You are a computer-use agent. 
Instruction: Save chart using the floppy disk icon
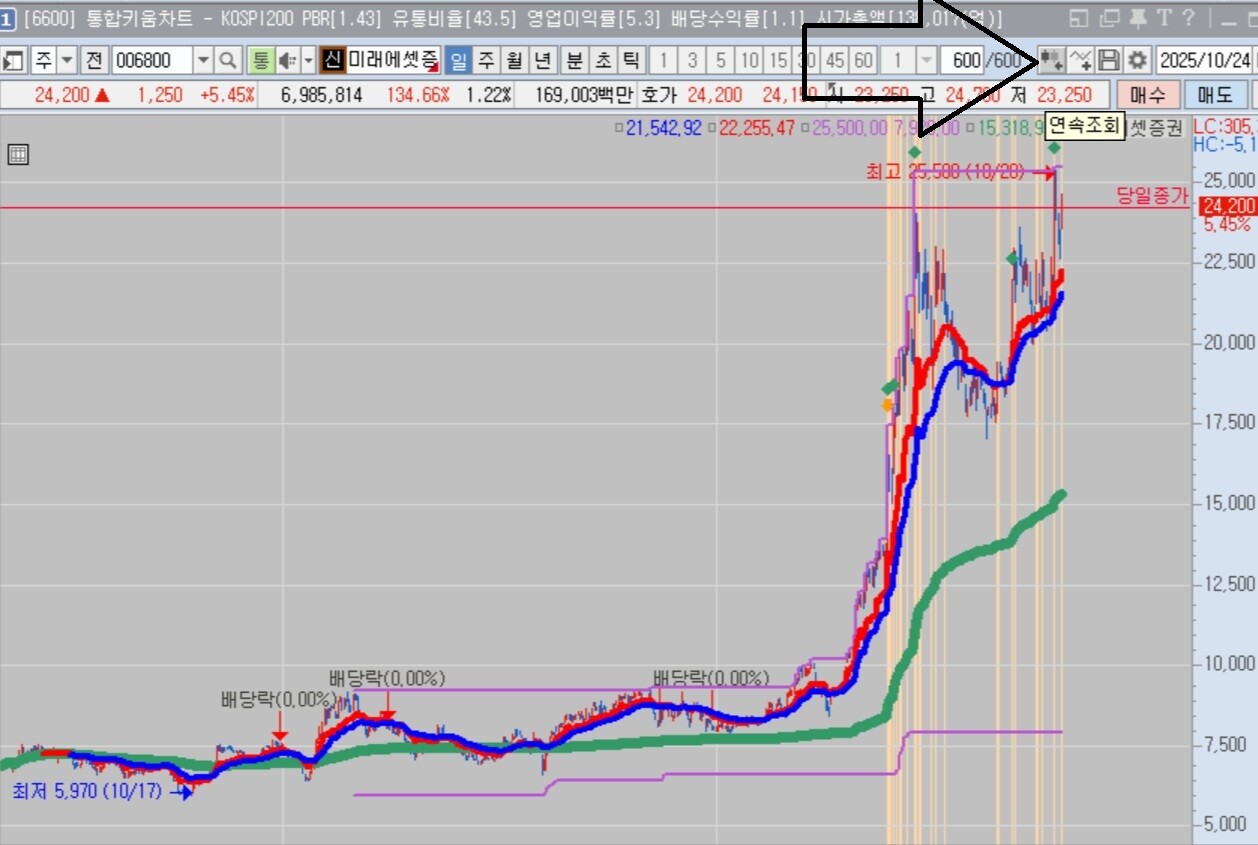tap(1108, 61)
